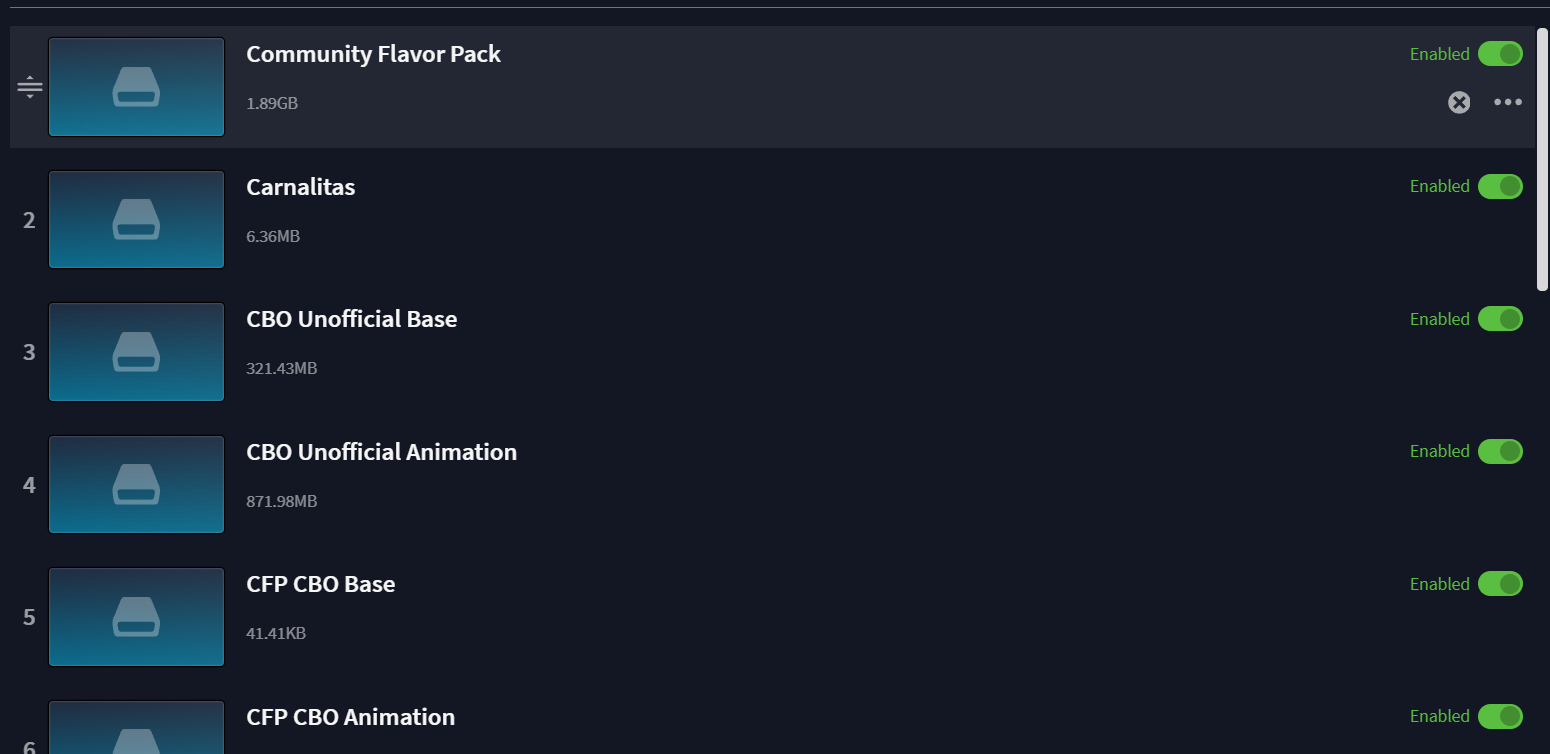
Task: Disable the CFP CBO Animation toggle
Action: [1500, 716]
